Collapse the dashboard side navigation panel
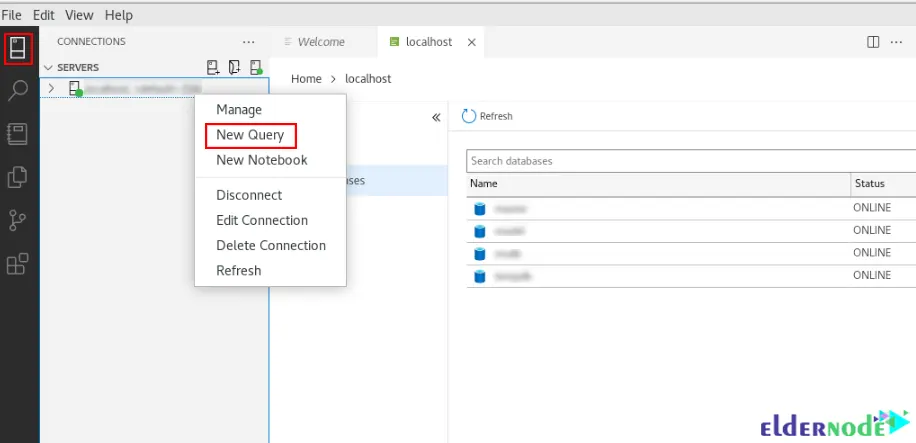Screen dimensions: 916x443 436,117
